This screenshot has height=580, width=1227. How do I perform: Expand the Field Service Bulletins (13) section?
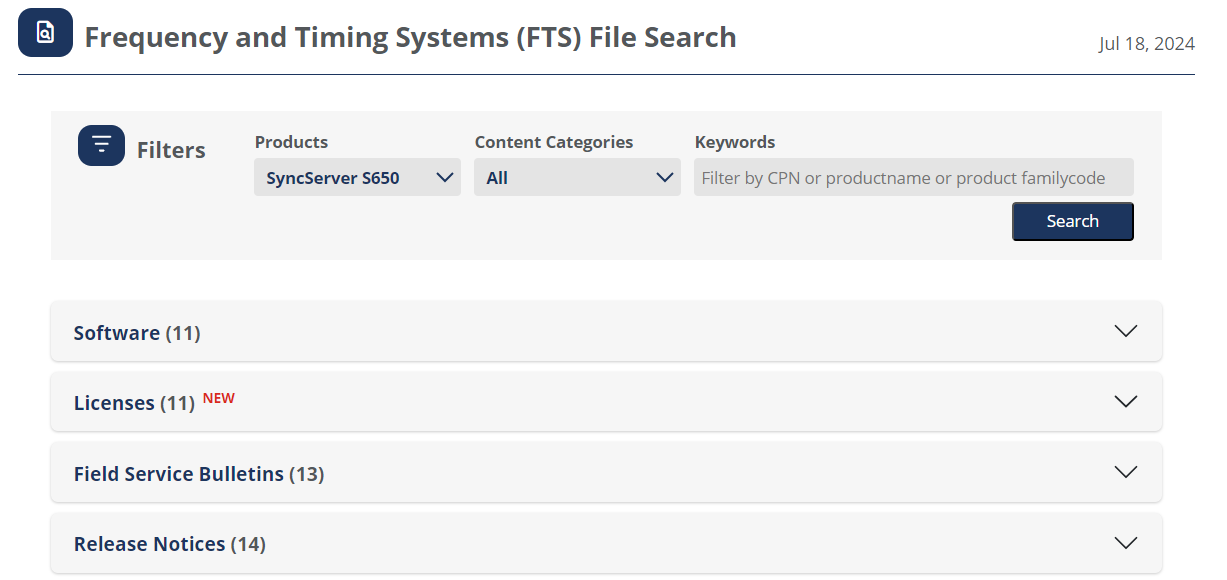pyautogui.click(x=198, y=474)
